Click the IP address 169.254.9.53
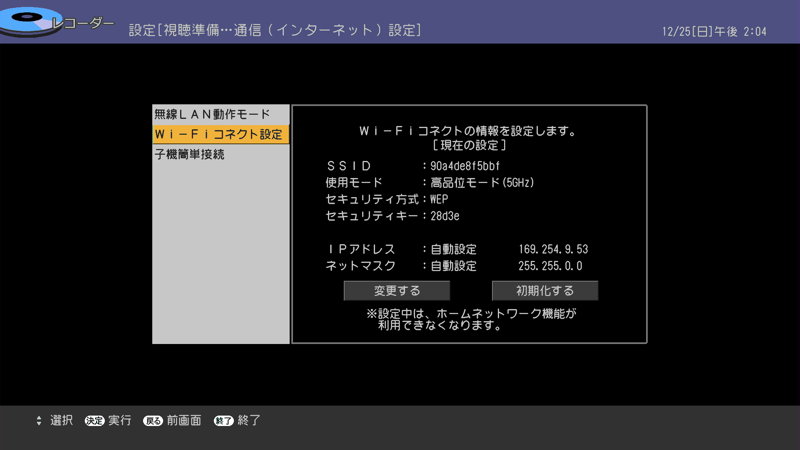This screenshot has height=450, width=800. point(553,249)
